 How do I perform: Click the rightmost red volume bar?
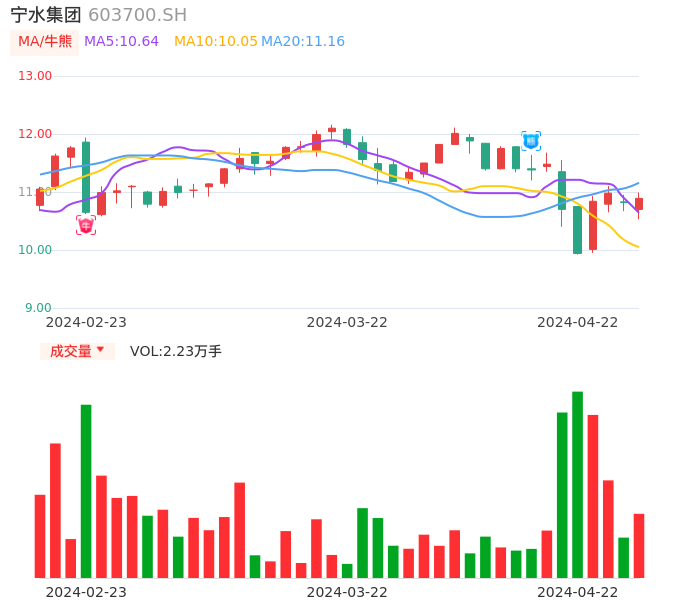coord(639,546)
